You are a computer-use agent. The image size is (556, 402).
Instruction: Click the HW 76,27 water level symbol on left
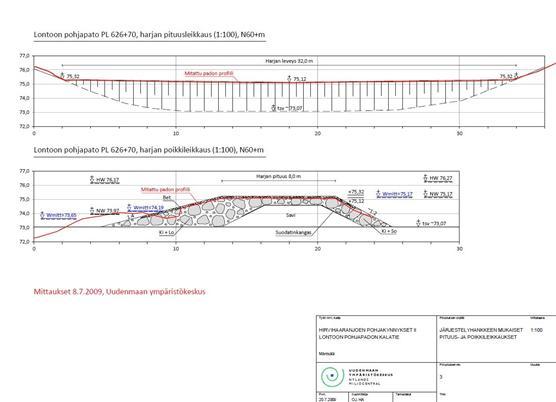pyautogui.click(x=92, y=179)
